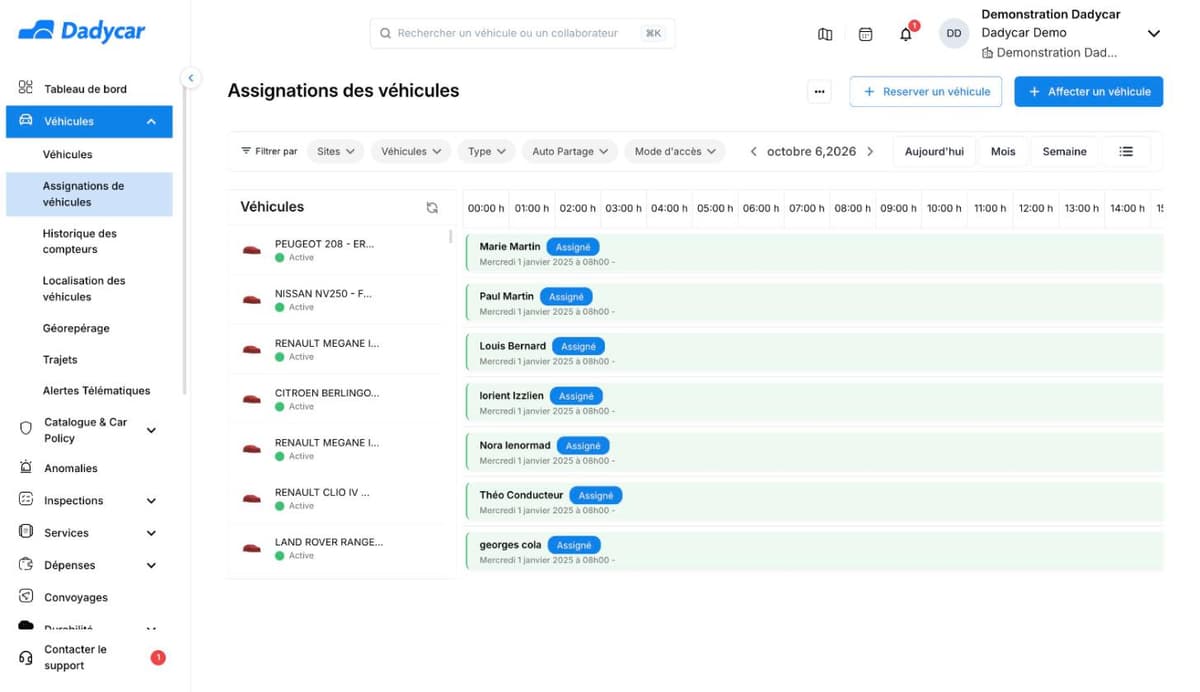
Task: Open the Type filter dropdown
Action: pos(487,152)
